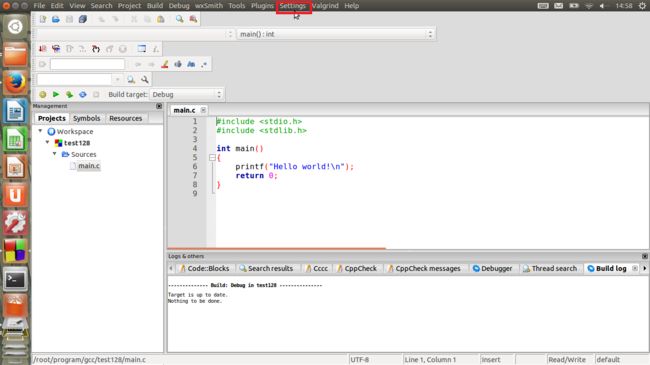Screen dimensions: 650x365
Task: Switch to the Symbols tab
Action: tap(87, 118)
